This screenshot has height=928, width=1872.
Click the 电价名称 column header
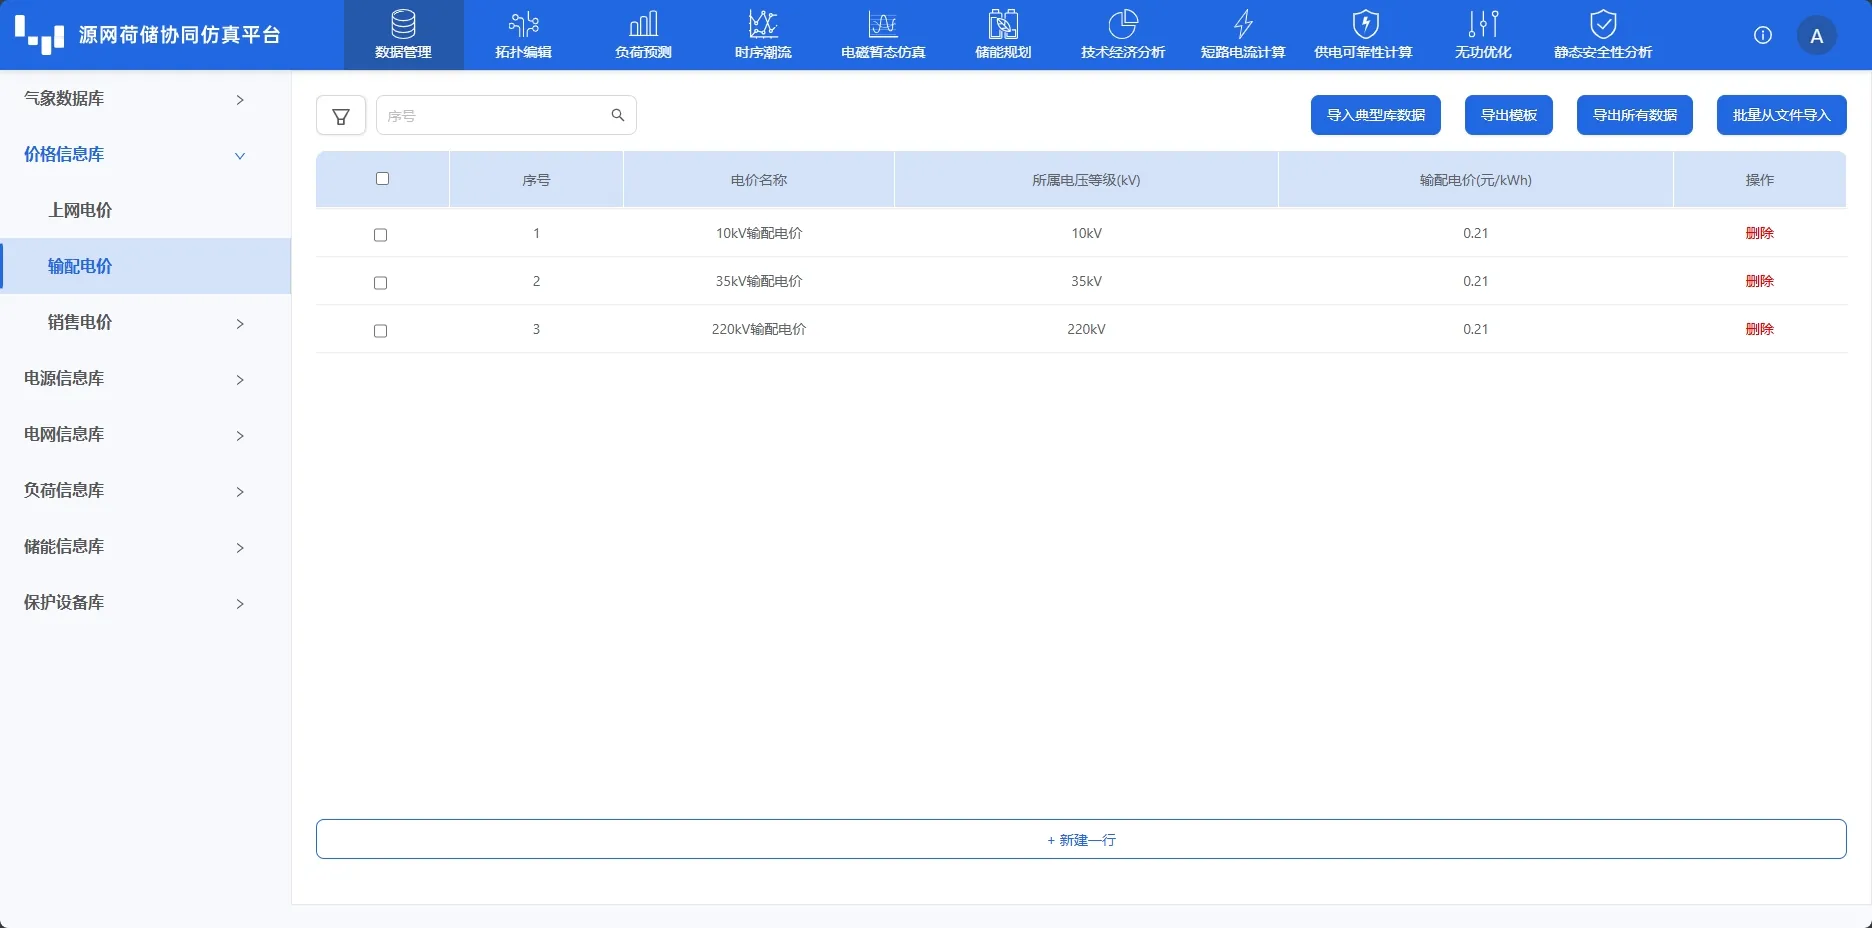759,180
